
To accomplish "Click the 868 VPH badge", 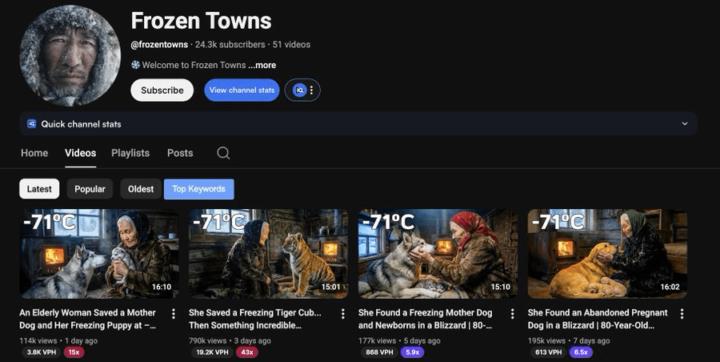I will click(x=380, y=352).
